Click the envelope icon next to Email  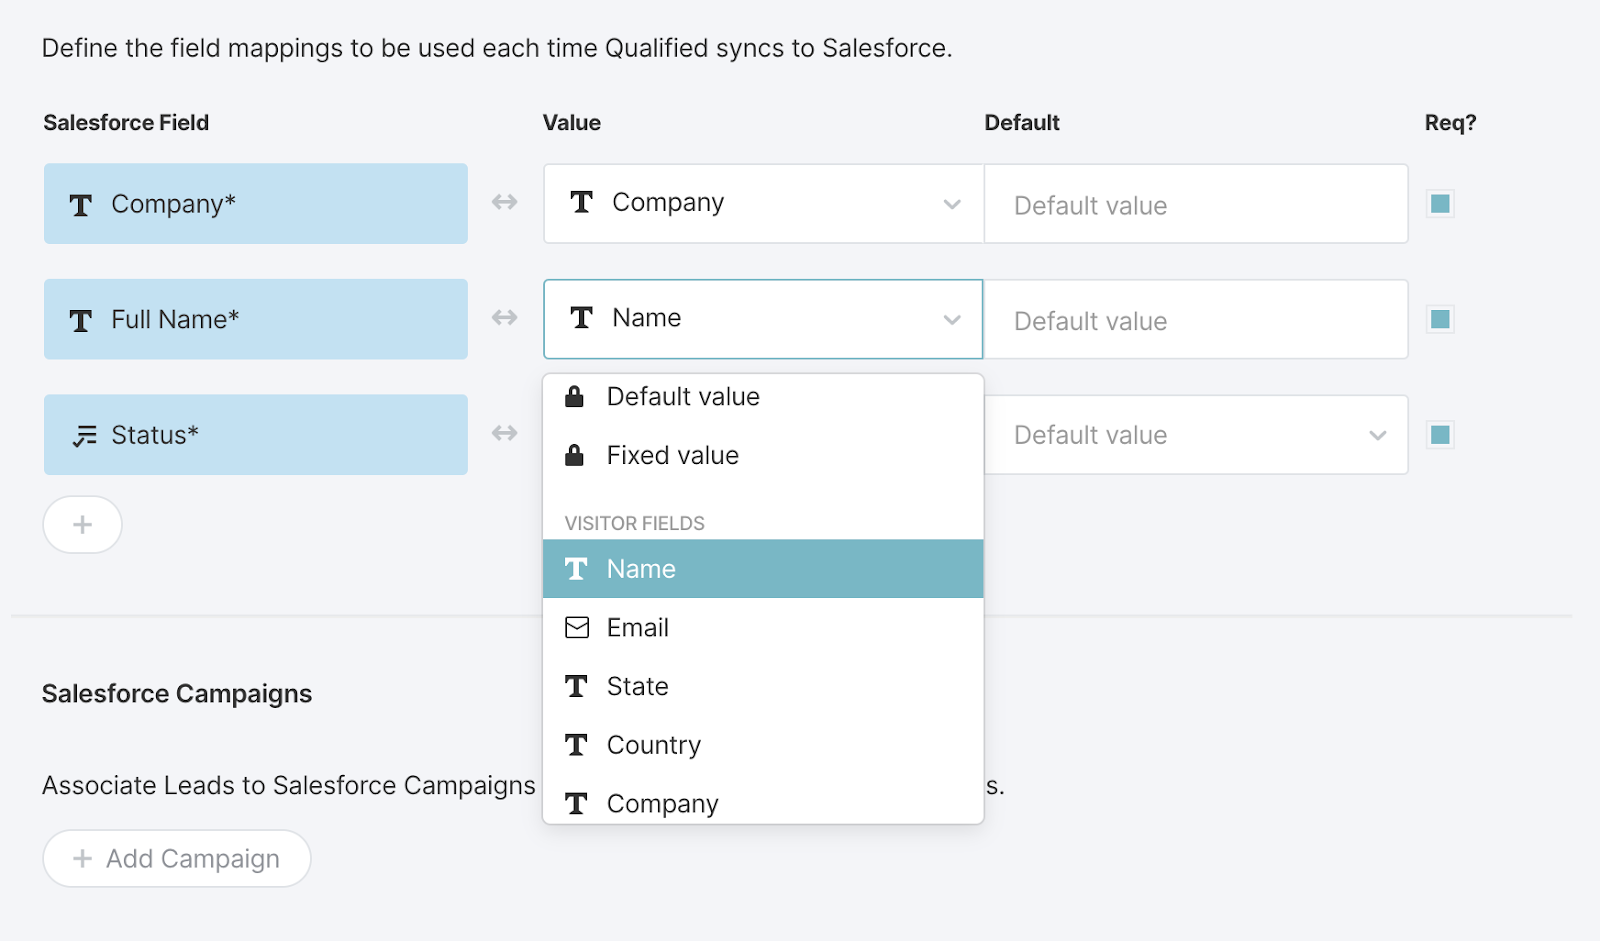pos(576,627)
